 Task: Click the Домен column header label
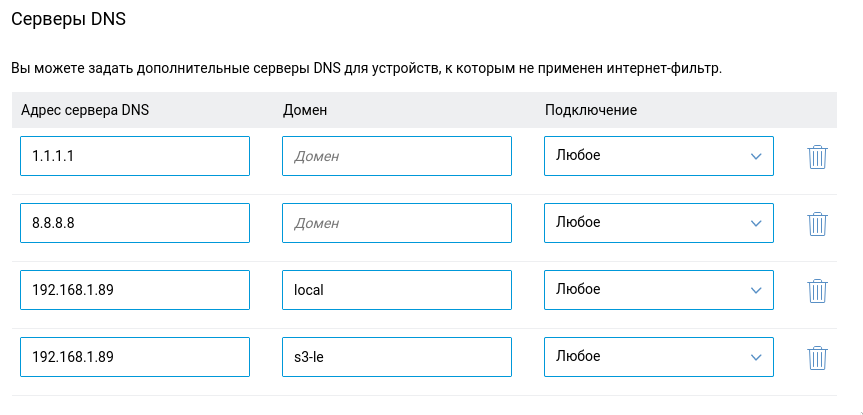click(x=305, y=110)
